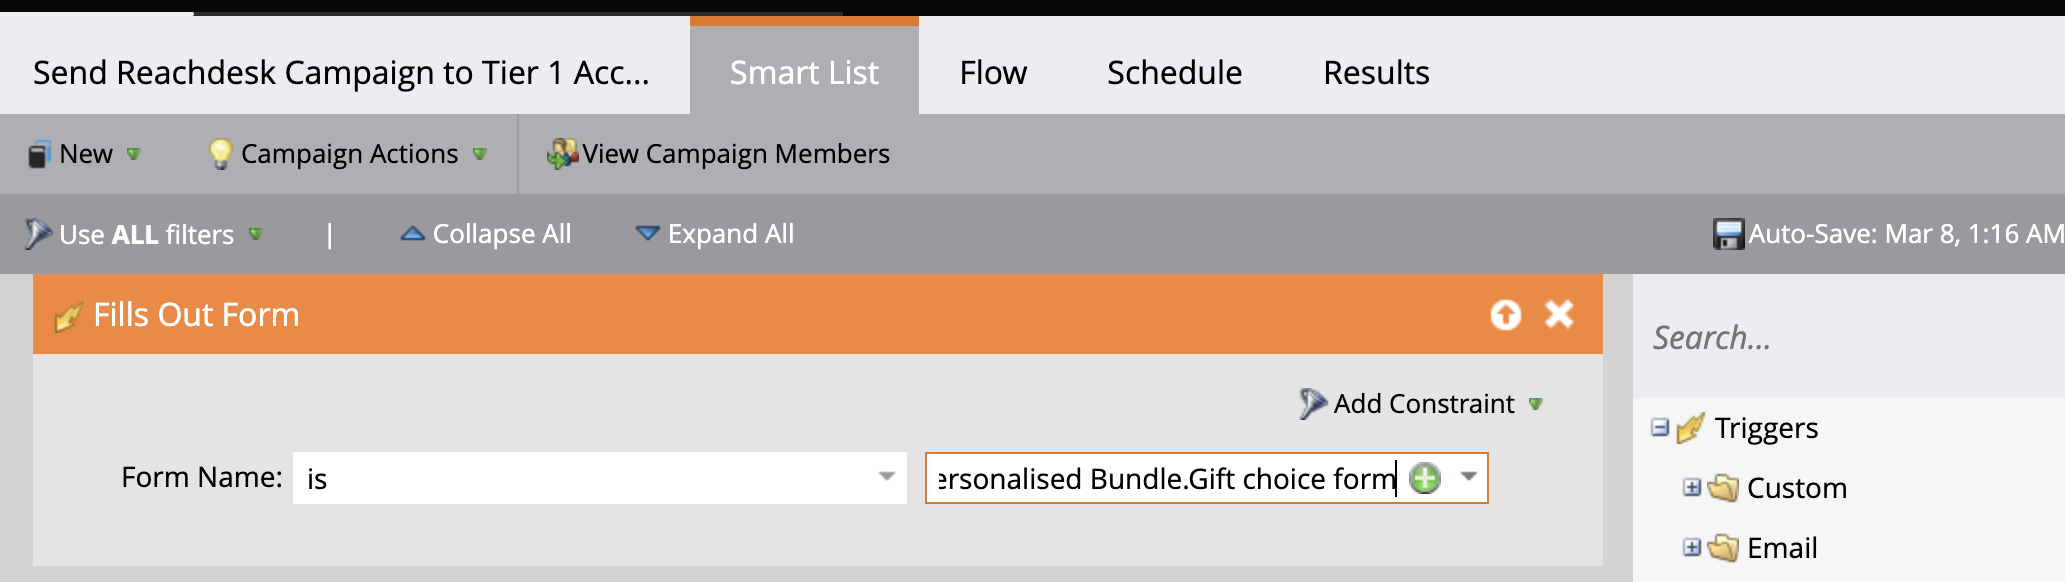Viewport: 2065px width, 582px height.
Task: Click the Triggers folder icon in tree
Action: [x=1690, y=428]
